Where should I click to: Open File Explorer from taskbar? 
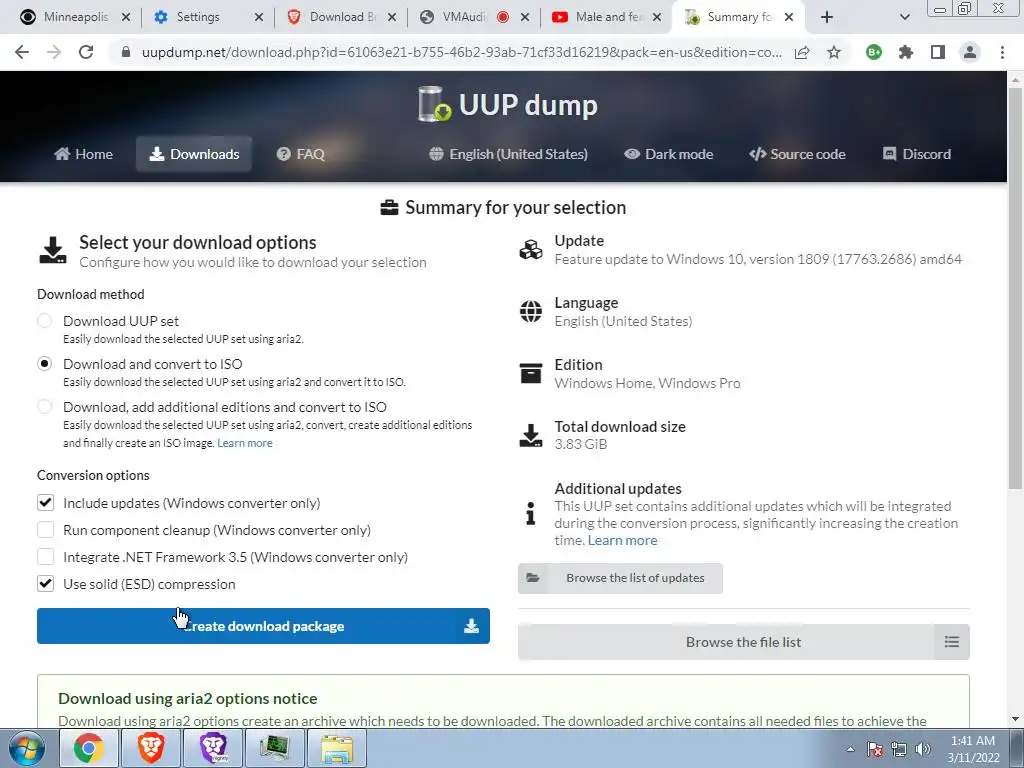tap(337, 748)
